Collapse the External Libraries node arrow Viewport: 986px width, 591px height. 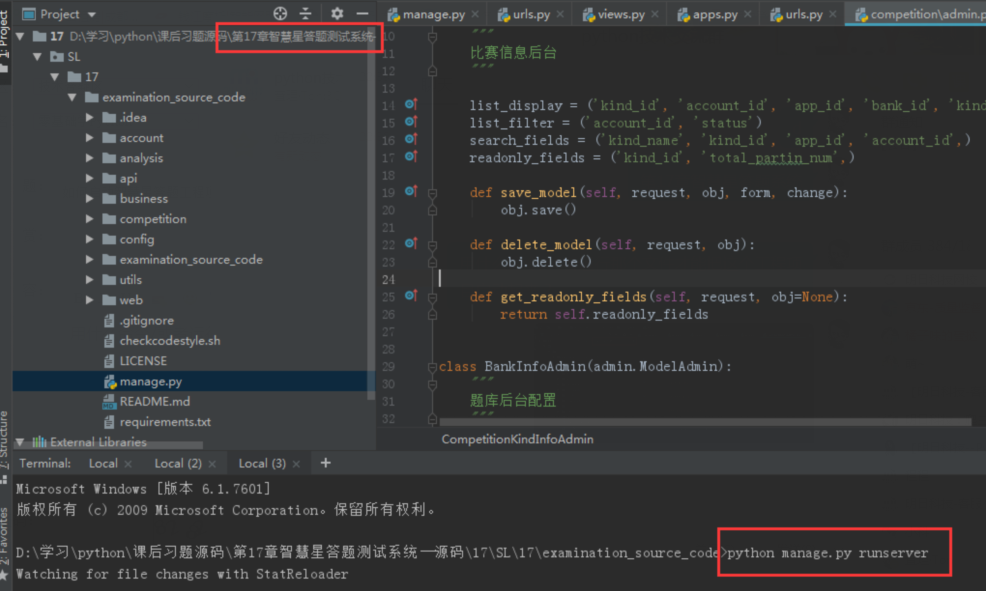click(x=20, y=443)
